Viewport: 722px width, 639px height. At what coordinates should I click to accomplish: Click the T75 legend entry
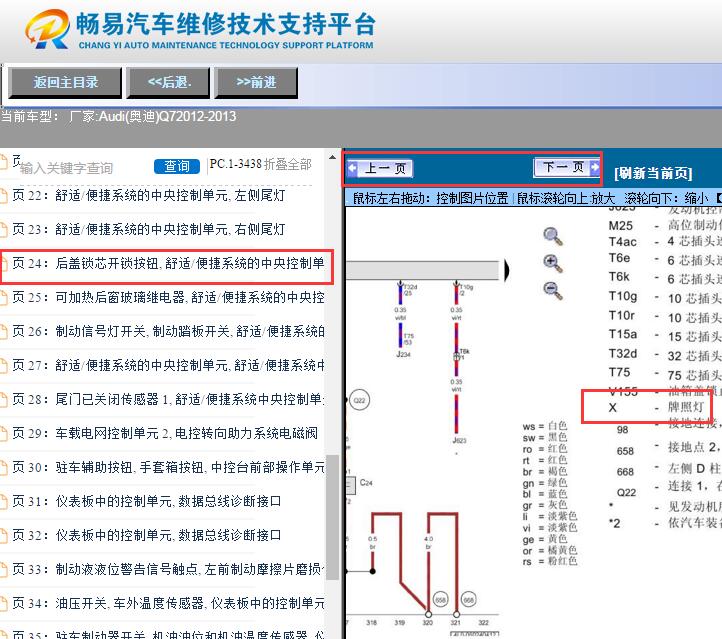(663, 373)
